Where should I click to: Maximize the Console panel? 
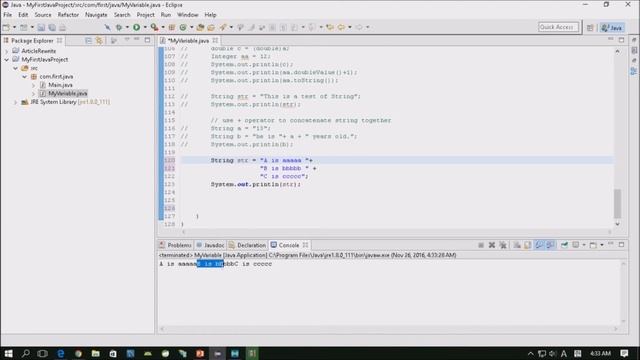pos(621,244)
